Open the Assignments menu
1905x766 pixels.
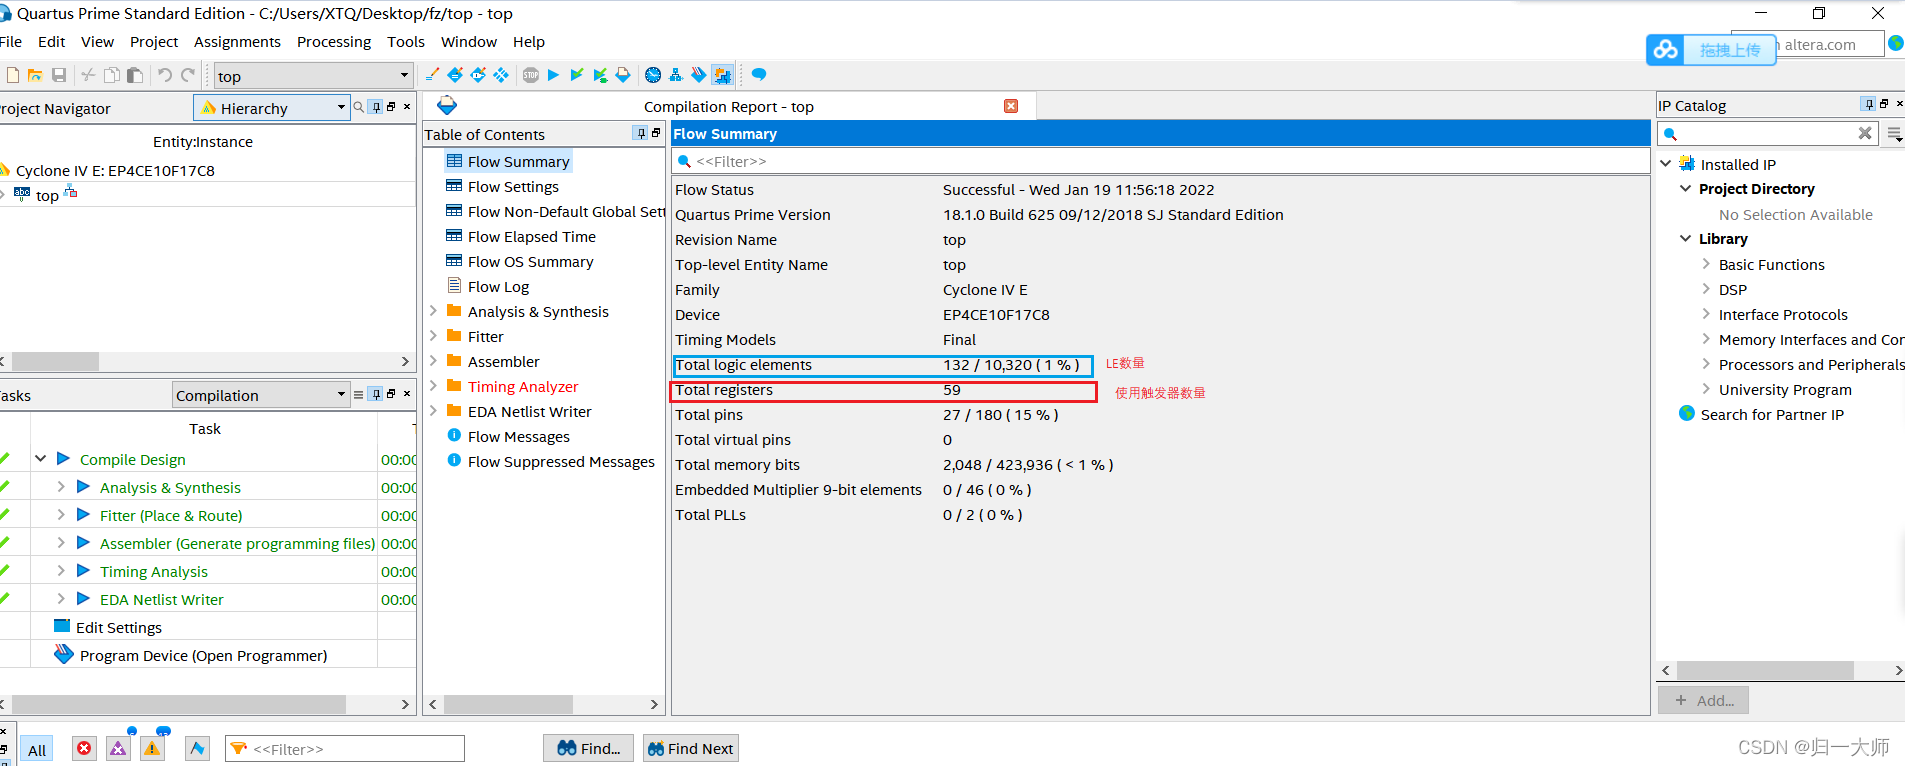coord(237,41)
